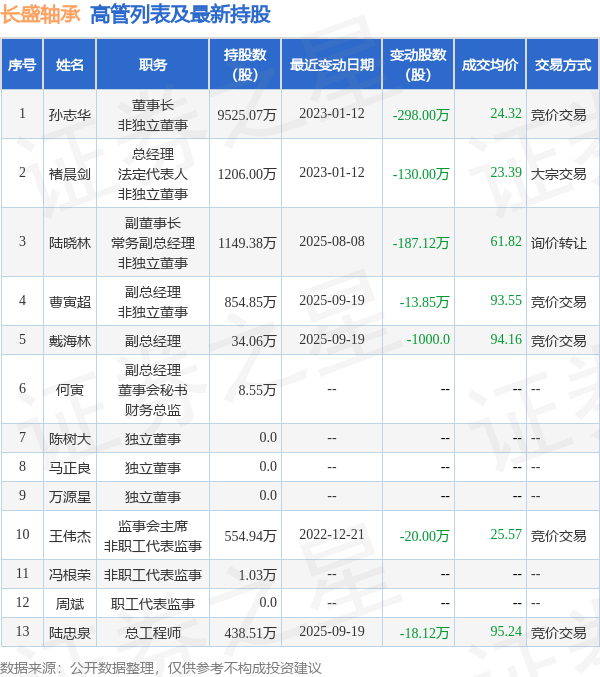Click the 数据来源 disclaimer footer text
Screen dimensions: 600x677
tap(161, 668)
